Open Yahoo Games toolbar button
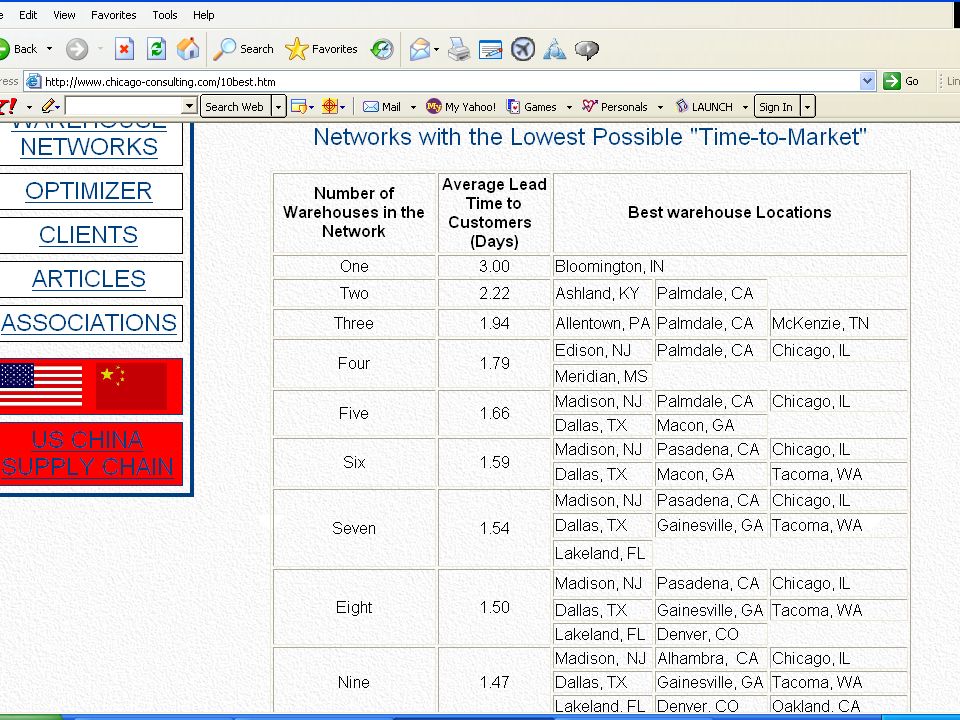The height and width of the screenshot is (720, 960). click(x=531, y=107)
